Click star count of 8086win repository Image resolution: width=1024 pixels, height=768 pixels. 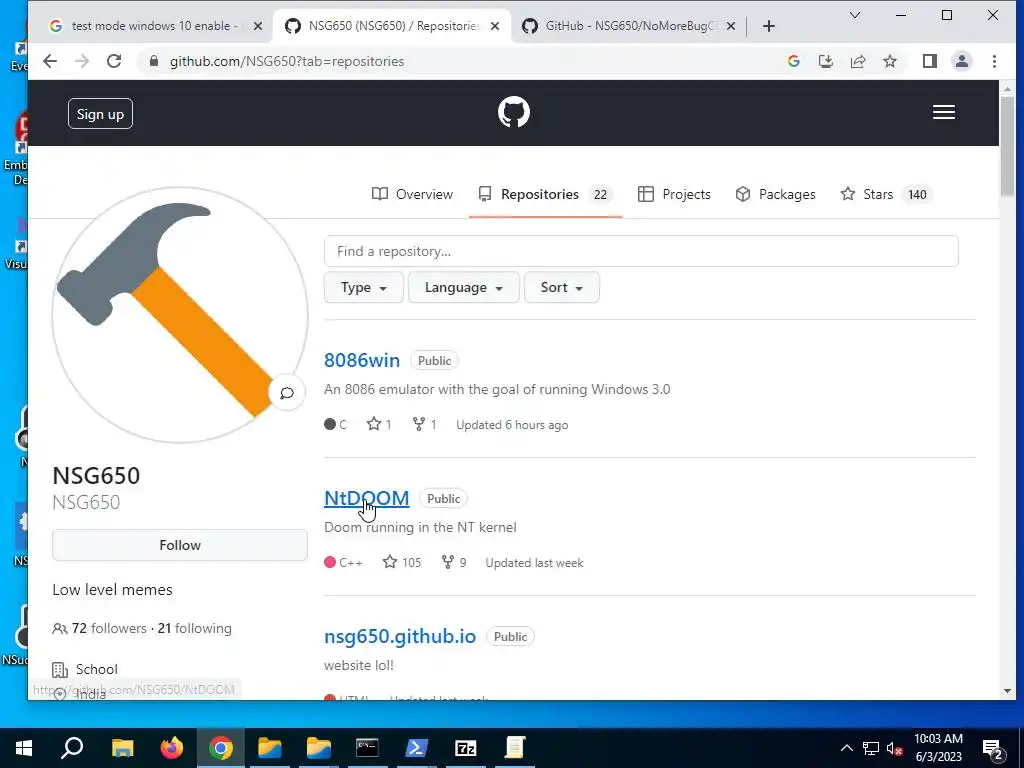379,424
